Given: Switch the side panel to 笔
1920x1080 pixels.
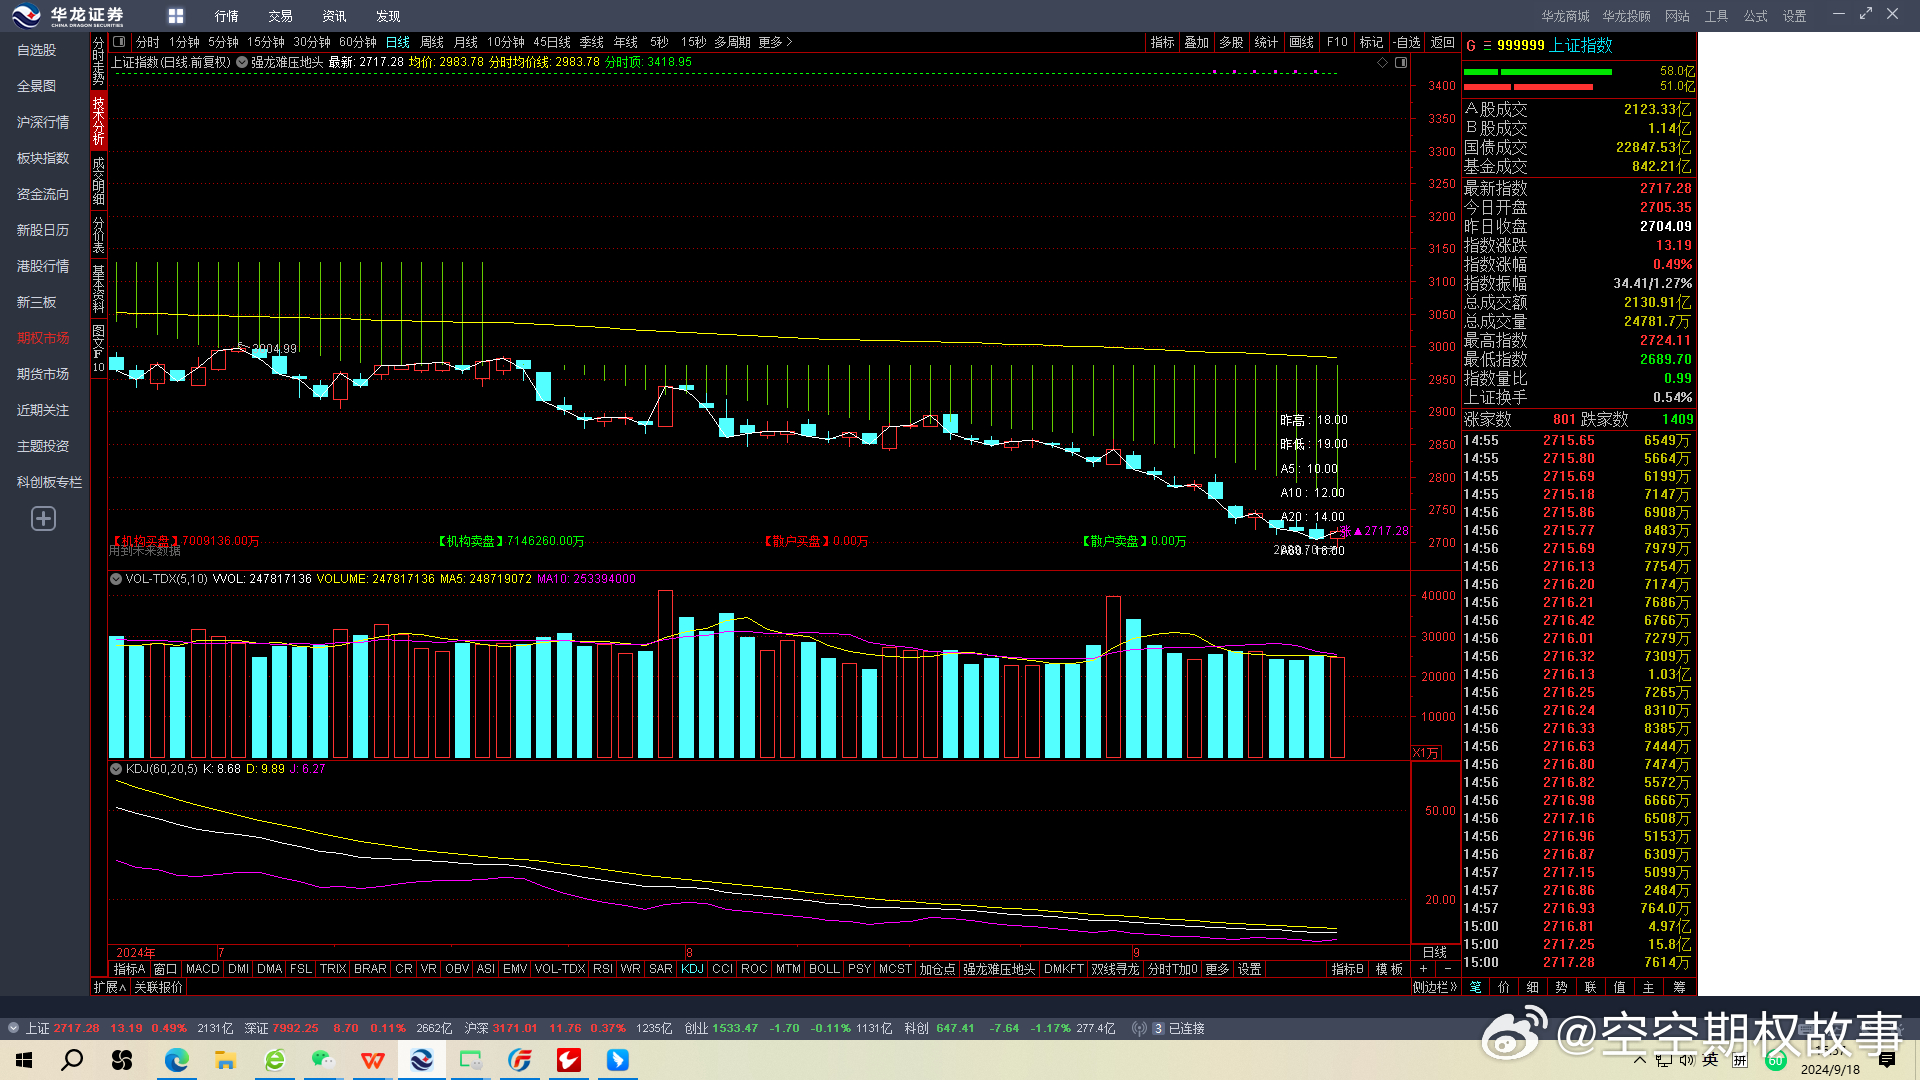Looking at the screenshot, I should pyautogui.click(x=1476, y=987).
